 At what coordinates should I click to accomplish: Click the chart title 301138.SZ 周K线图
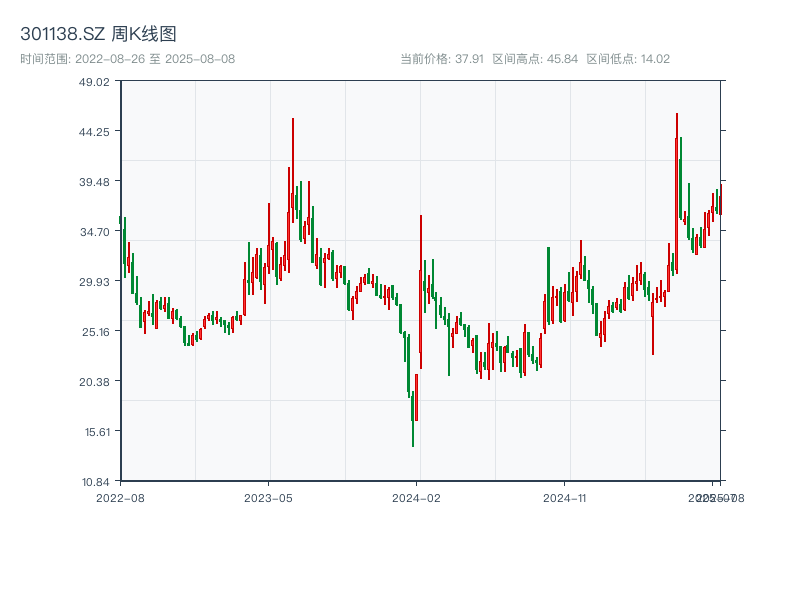click(x=99, y=35)
